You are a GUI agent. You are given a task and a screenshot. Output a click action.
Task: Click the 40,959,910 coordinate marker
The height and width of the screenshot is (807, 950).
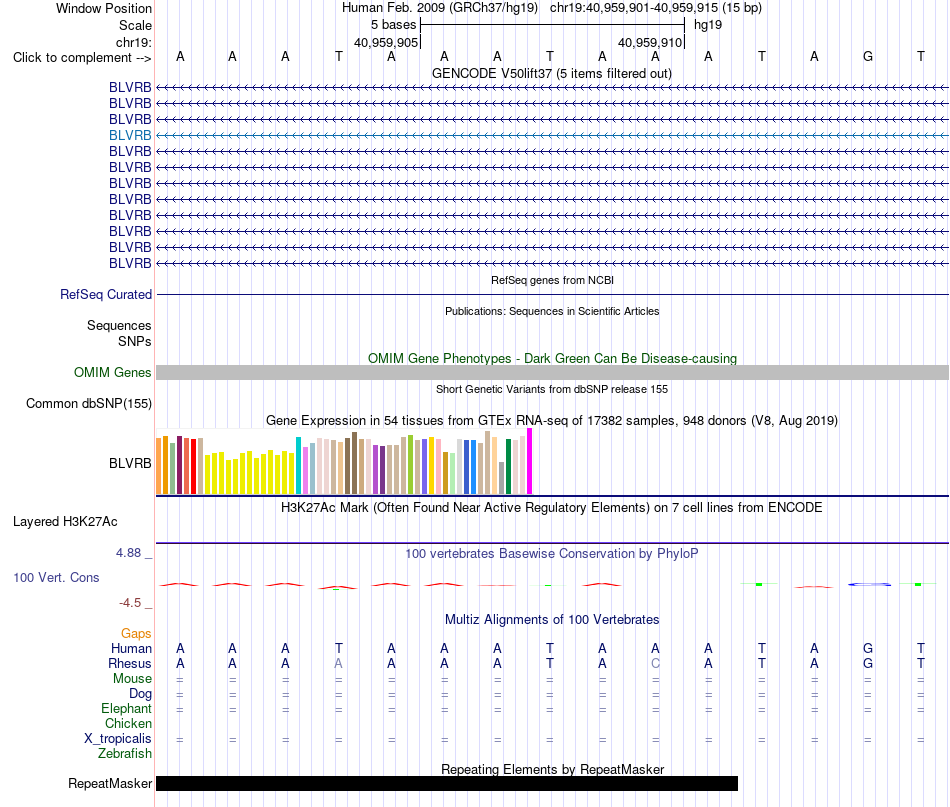coord(650,42)
